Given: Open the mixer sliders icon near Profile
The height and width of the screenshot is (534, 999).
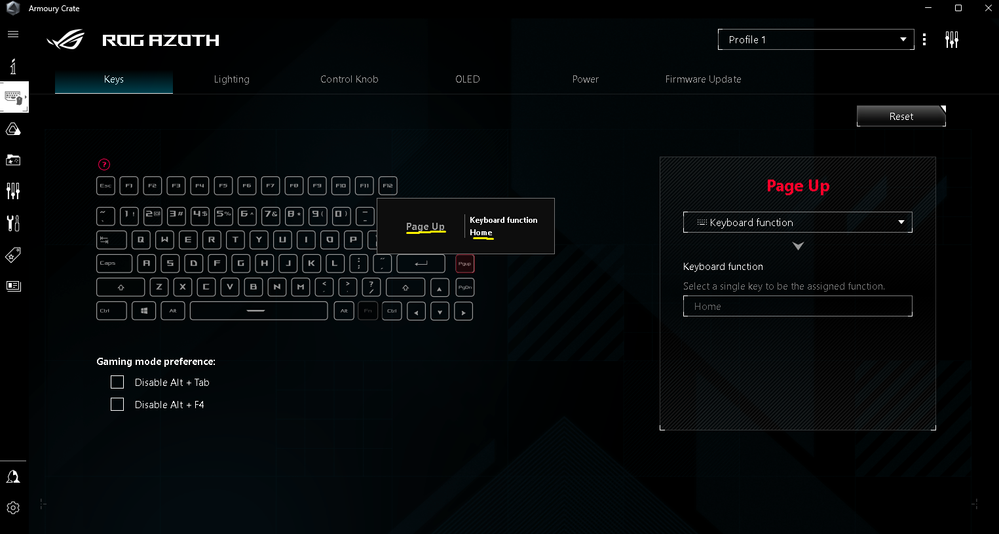Looking at the screenshot, I should click(x=952, y=40).
